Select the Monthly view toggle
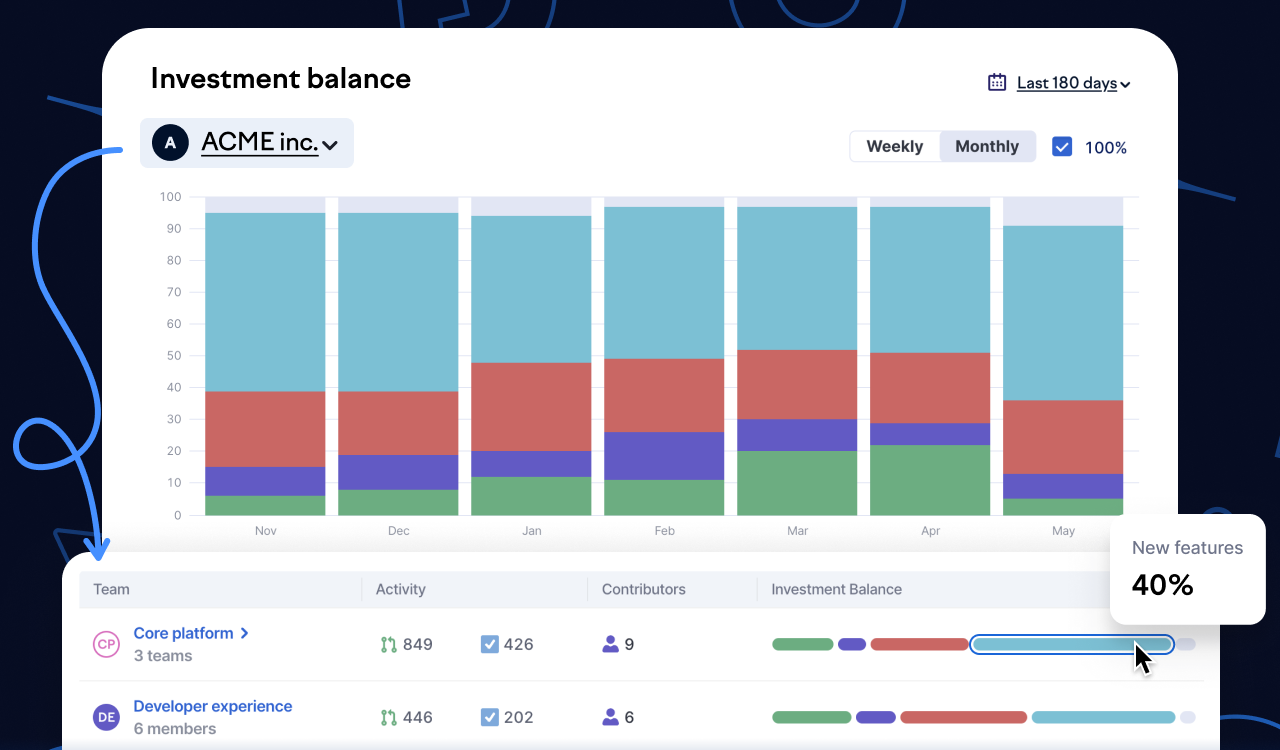This screenshot has width=1280, height=750. (986, 147)
